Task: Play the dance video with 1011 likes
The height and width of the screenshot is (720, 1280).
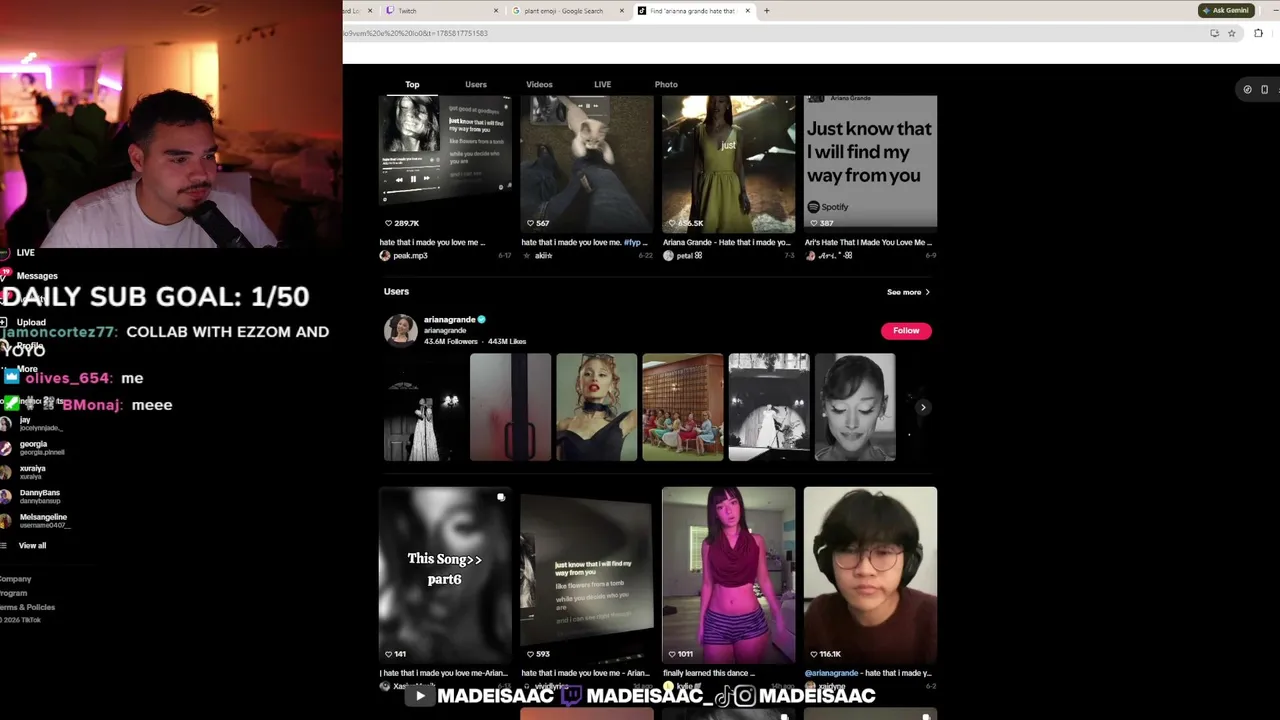Action: pos(729,575)
